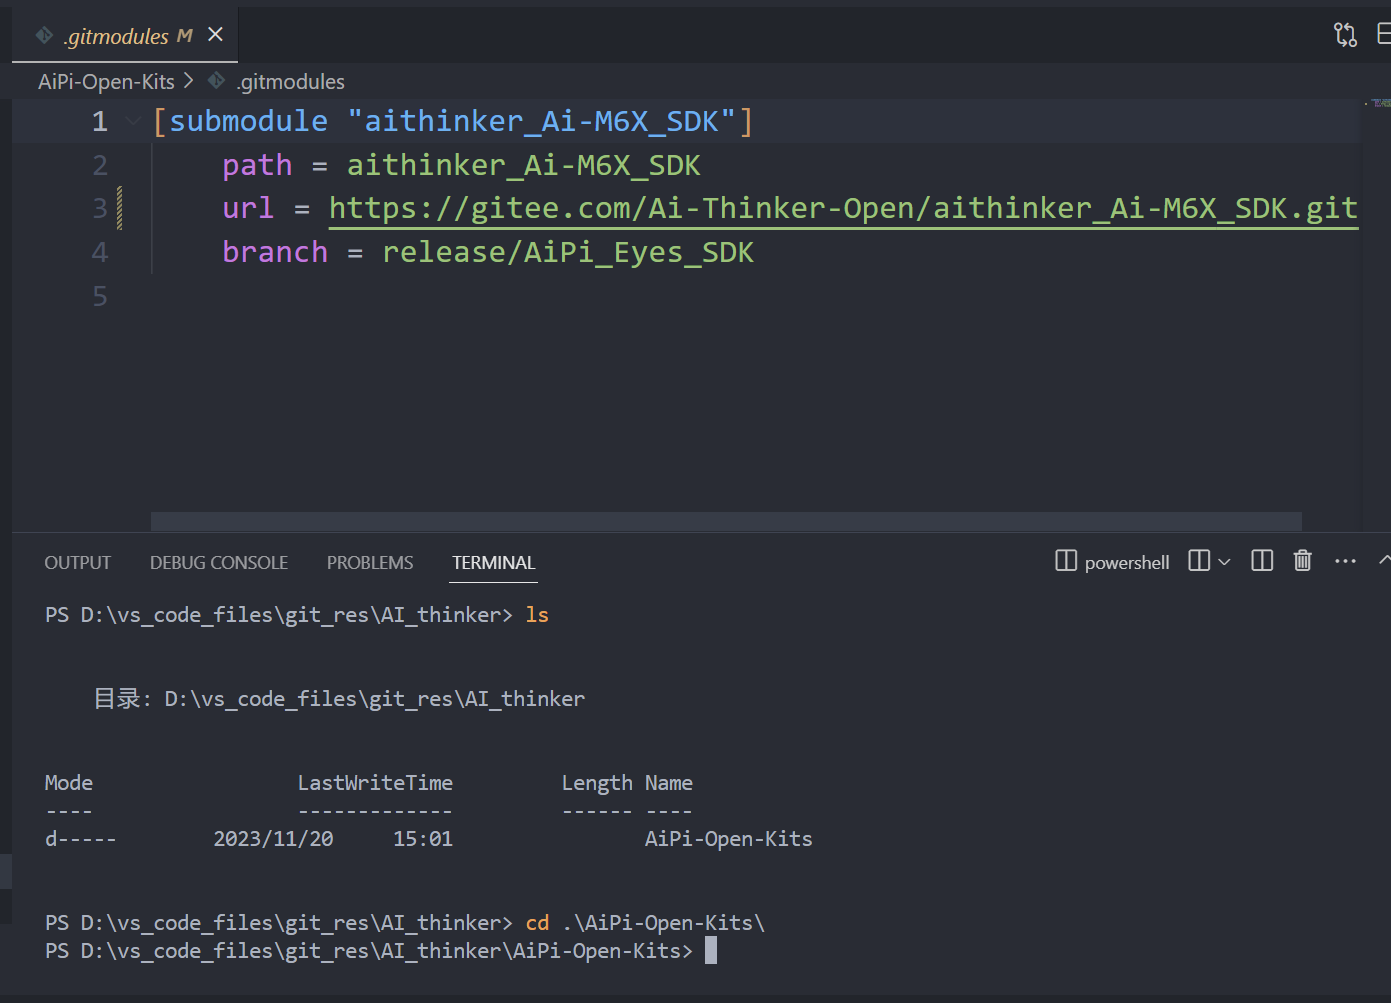The height and width of the screenshot is (1003, 1391).
Task: Click release/AiPi_Eyes_SDK branch value
Action: click(x=568, y=252)
